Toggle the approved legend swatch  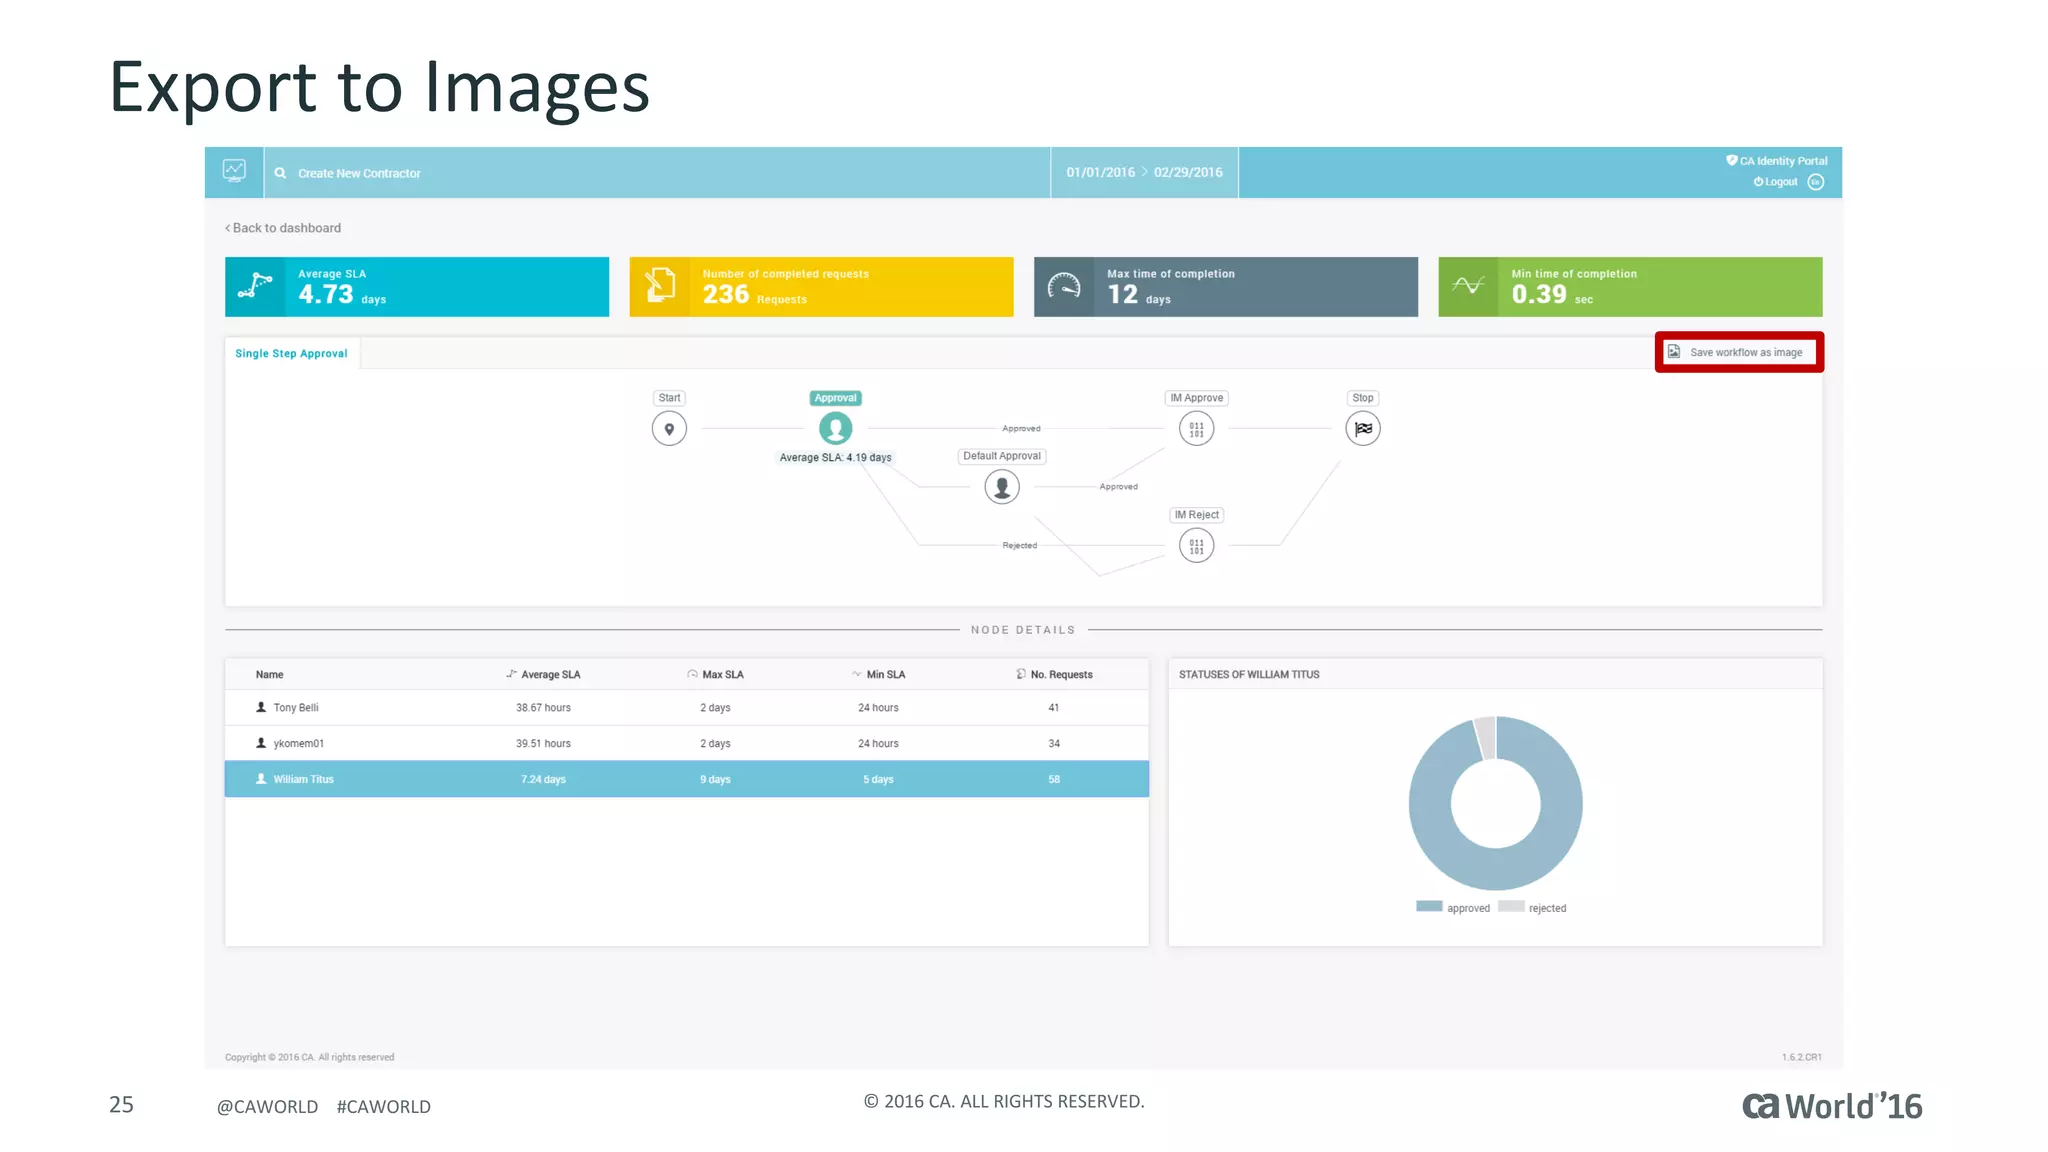[1429, 907]
